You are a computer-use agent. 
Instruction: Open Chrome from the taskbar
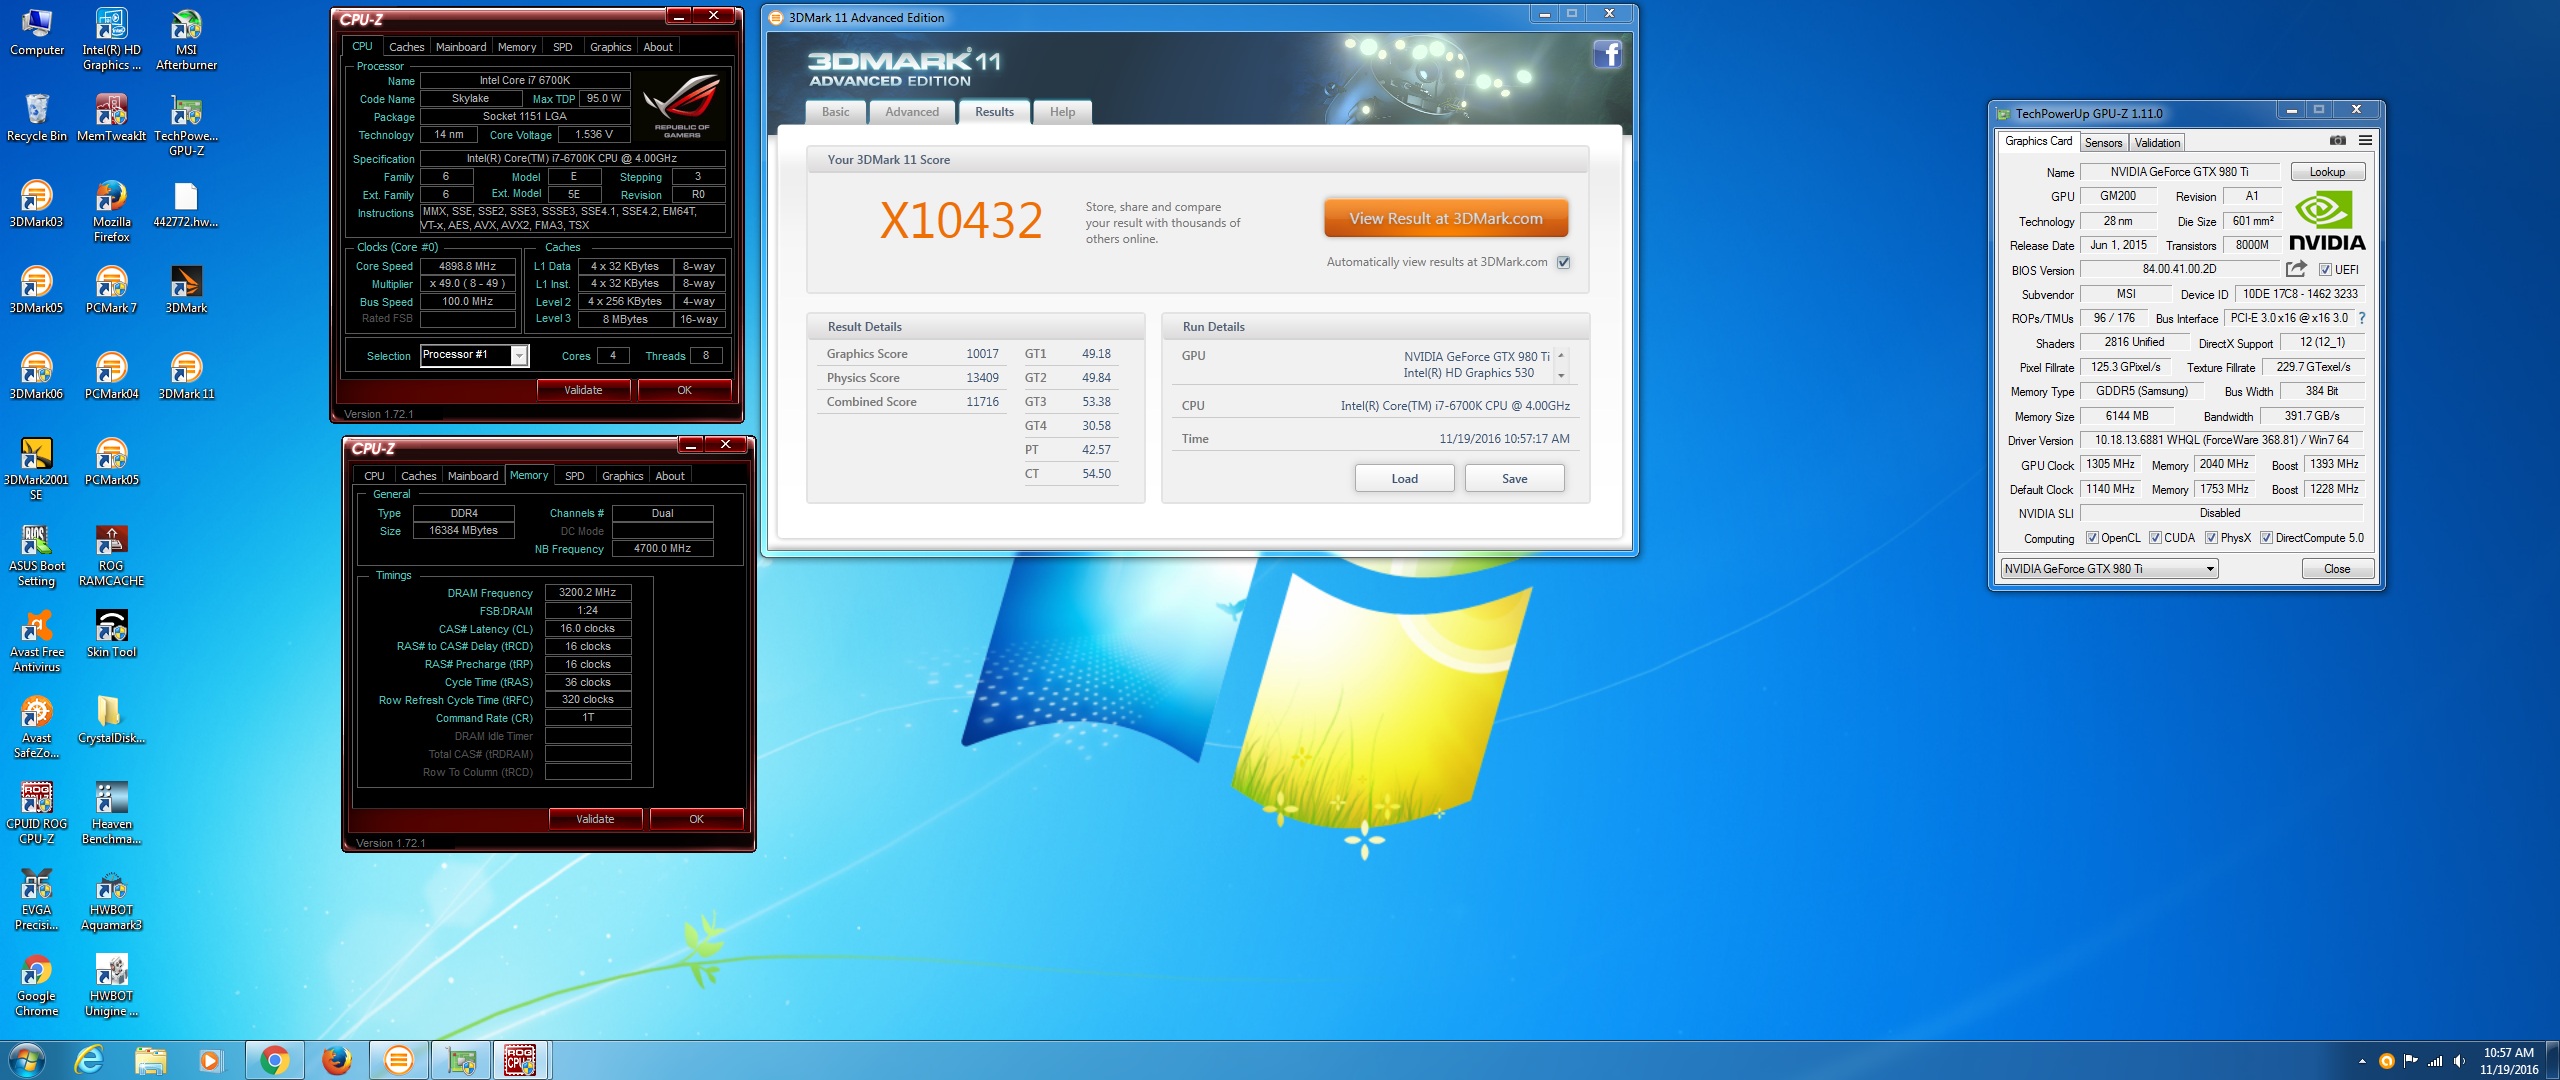click(x=274, y=1060)
